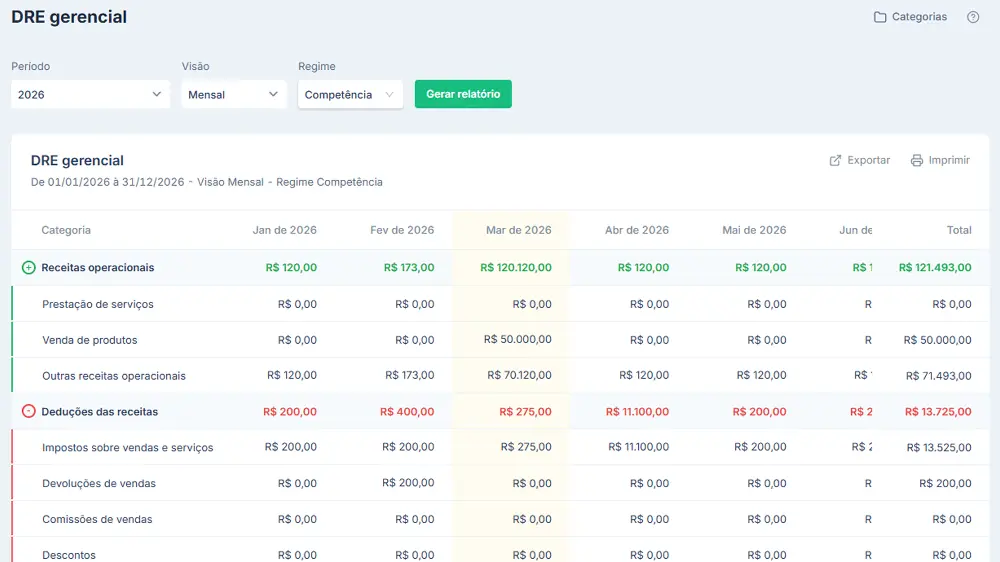Click the Exportar text link
The width and height of the screenshot is (1000, 562).
click(868, 161)
